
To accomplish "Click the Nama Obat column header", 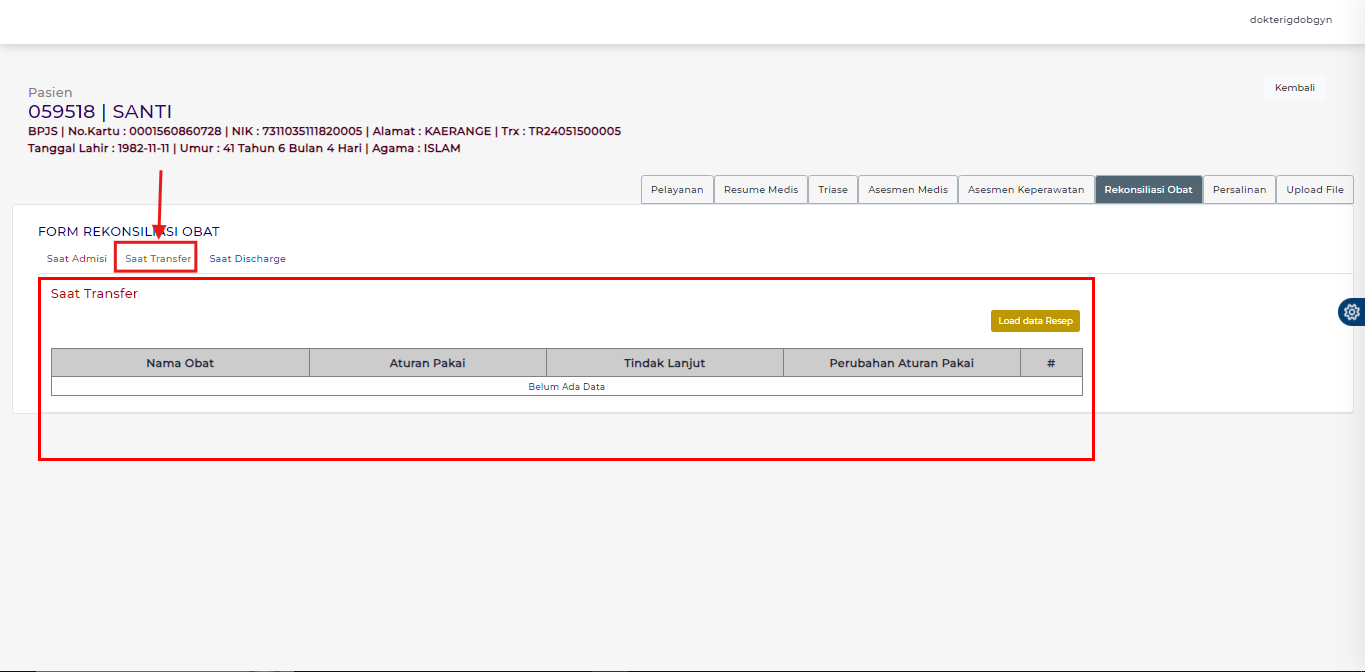I will pyautogui.click(x=180, y=363).
